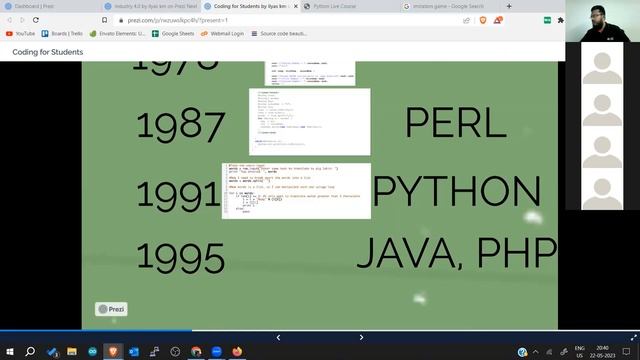This screenshot has height=360, width=640.
Task: Open Firefox from taskbar
Action: (x=237, y=351)
